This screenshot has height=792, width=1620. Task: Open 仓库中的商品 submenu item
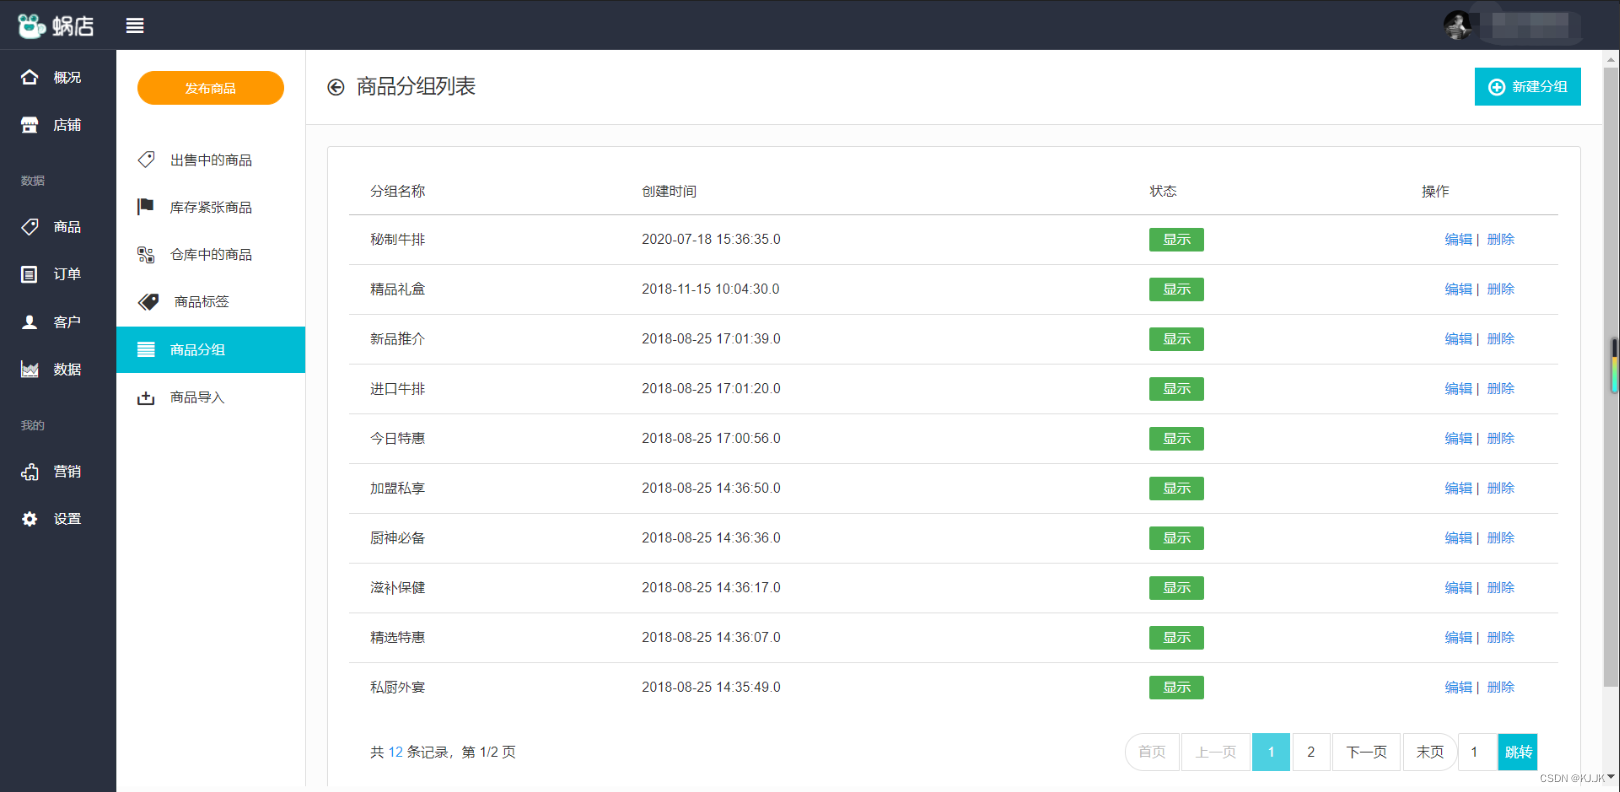pyautogui.click(x=211, y=254)
